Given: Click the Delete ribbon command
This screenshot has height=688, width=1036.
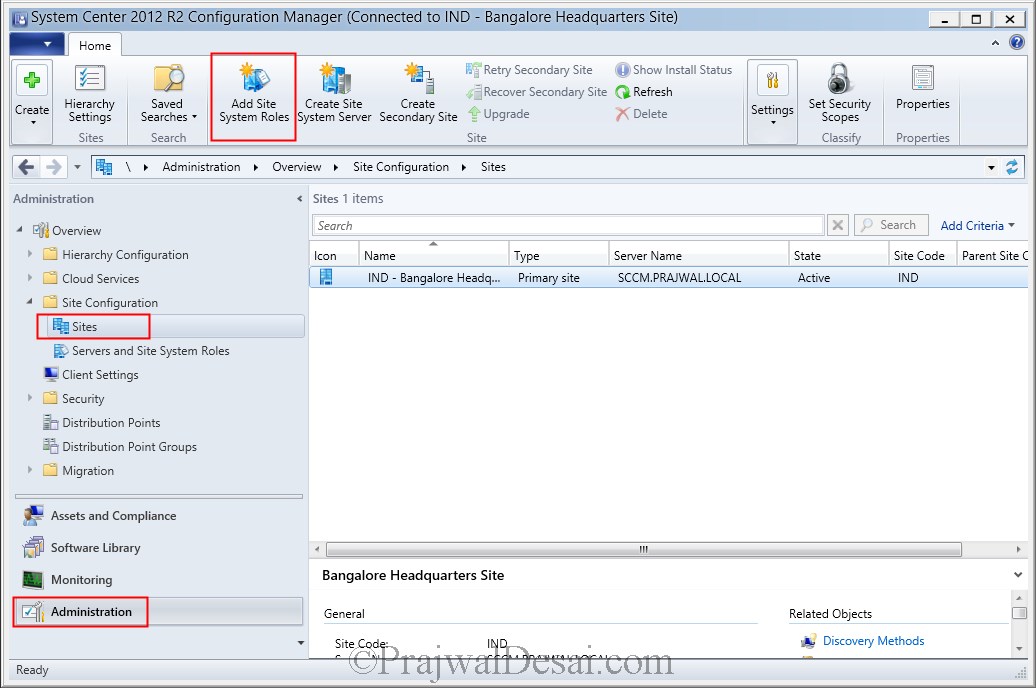Looking at the screenshot, I should [x=642, y=114].
